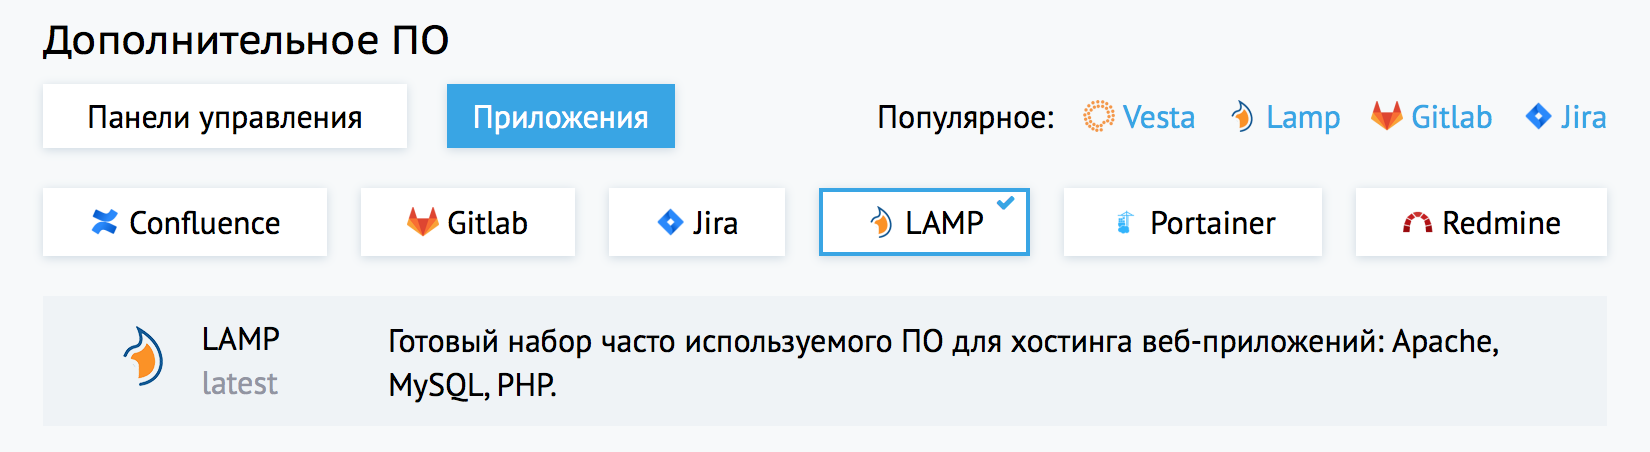
Task: Click the Lamp flame icon in popular list
Action: [x=1242, y=117]
